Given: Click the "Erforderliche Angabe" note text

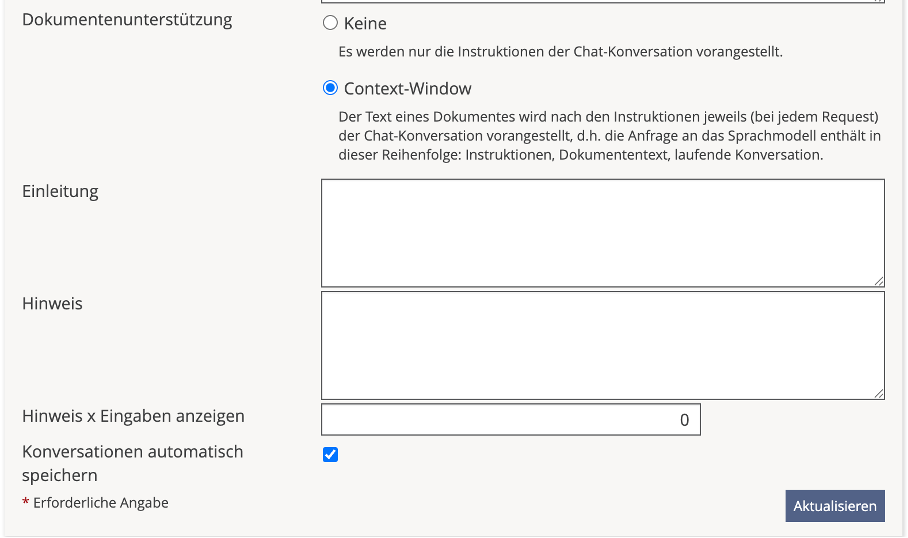Looking at the screenshot, I should coord(101,503).
